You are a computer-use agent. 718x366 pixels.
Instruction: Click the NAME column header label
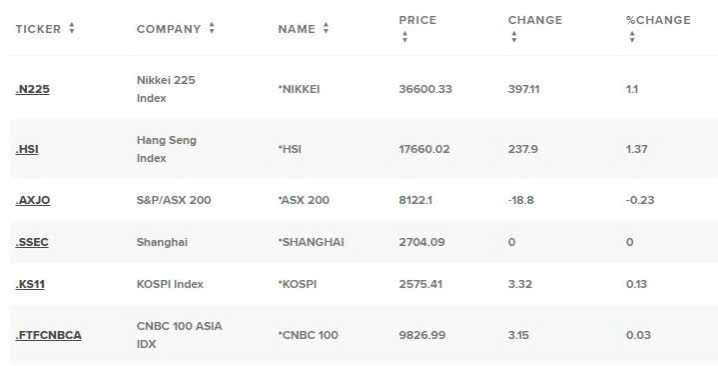point(297,29)
